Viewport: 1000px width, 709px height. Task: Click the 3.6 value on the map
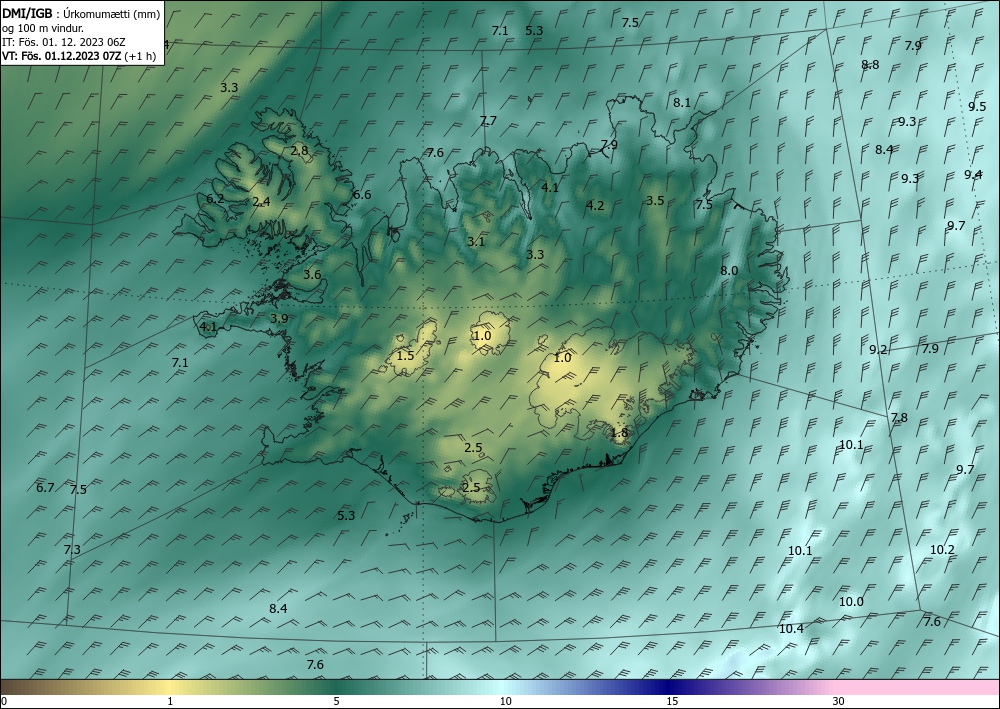point(312,275)
